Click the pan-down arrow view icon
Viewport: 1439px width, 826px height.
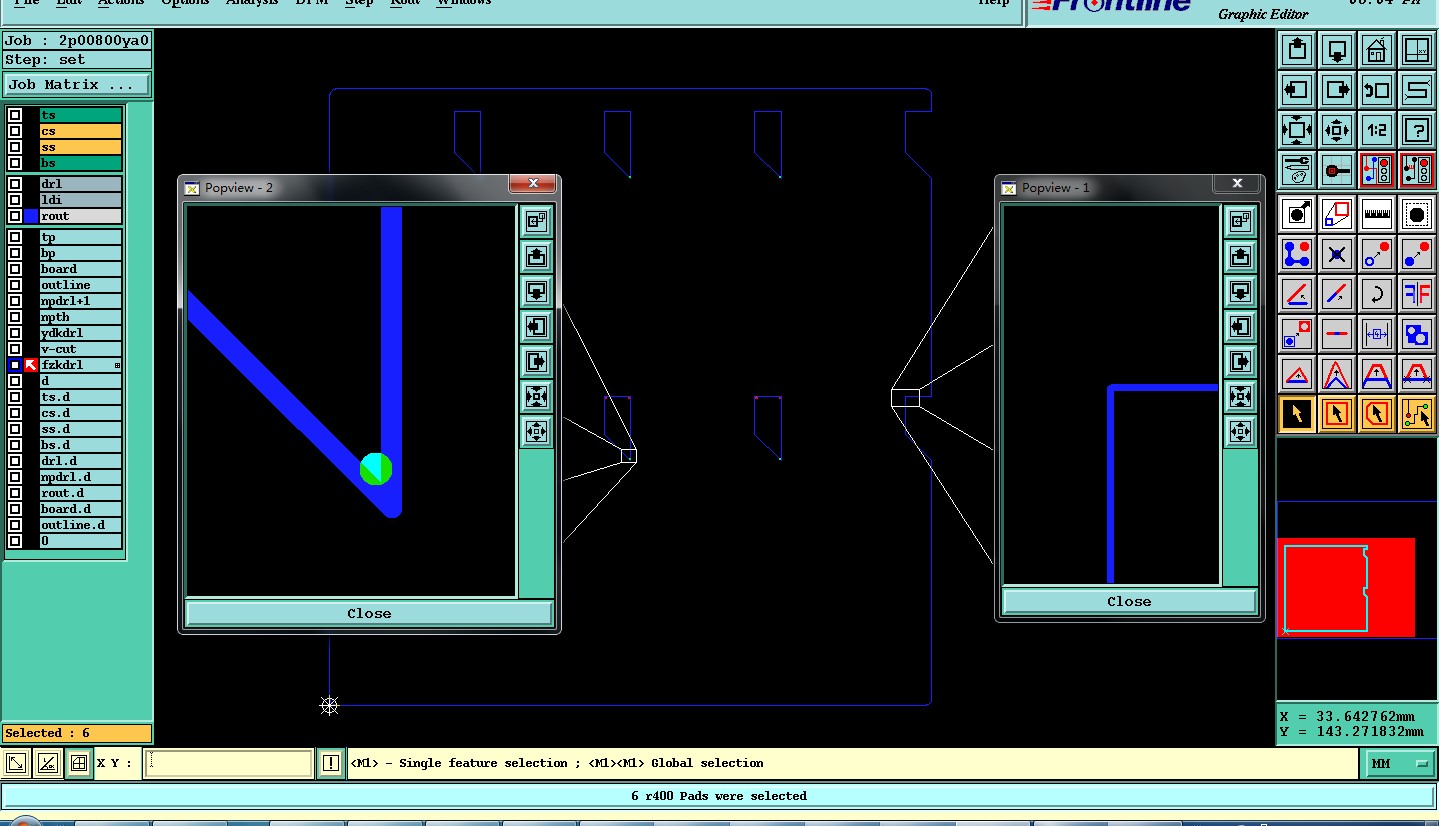(x=1337, y=49)
